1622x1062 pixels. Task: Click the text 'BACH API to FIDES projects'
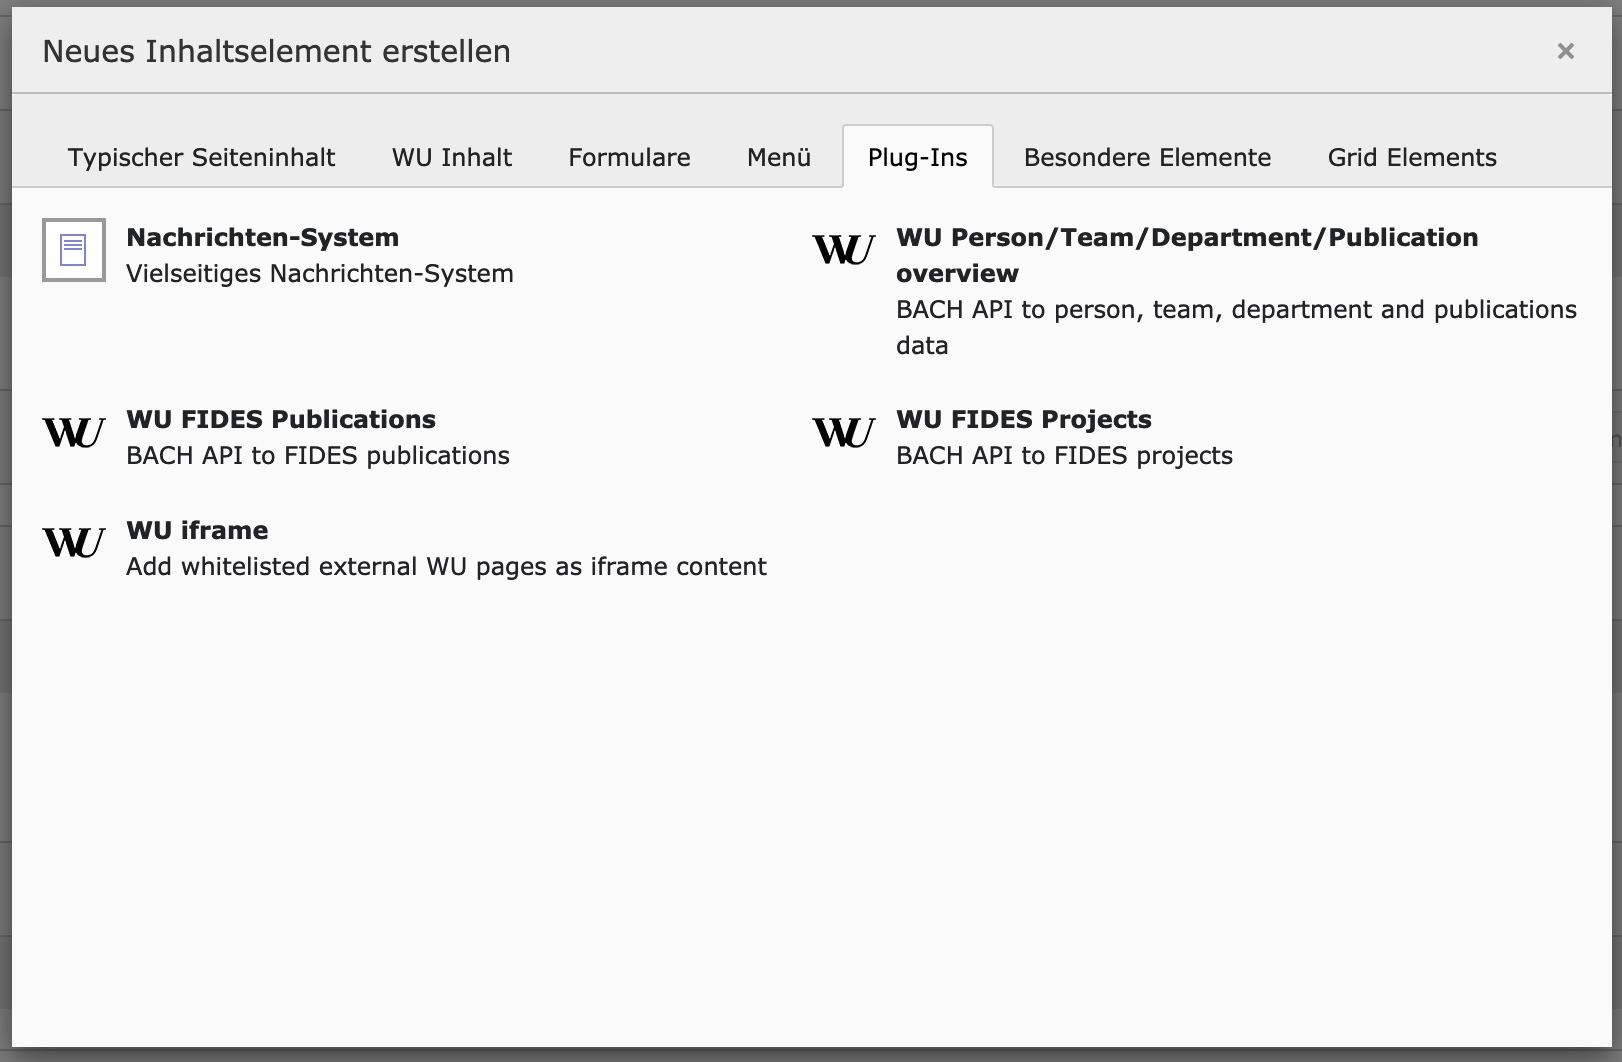(1064, 455)
